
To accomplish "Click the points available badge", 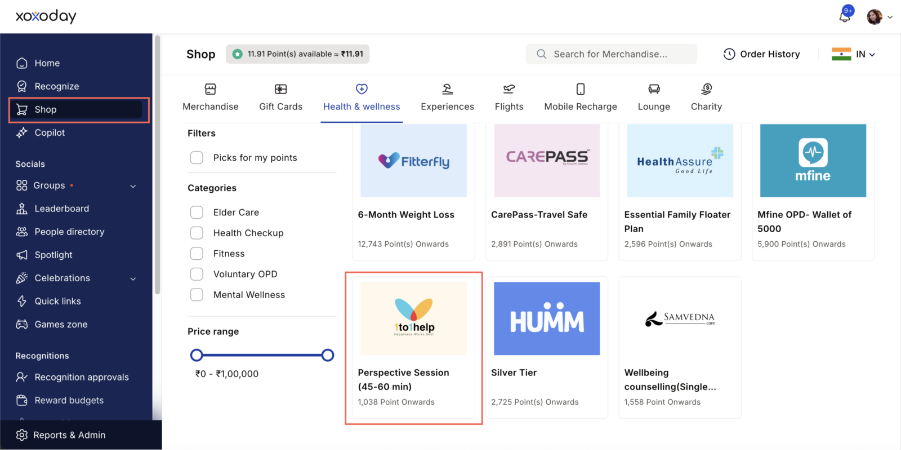I will coord(298,54).
